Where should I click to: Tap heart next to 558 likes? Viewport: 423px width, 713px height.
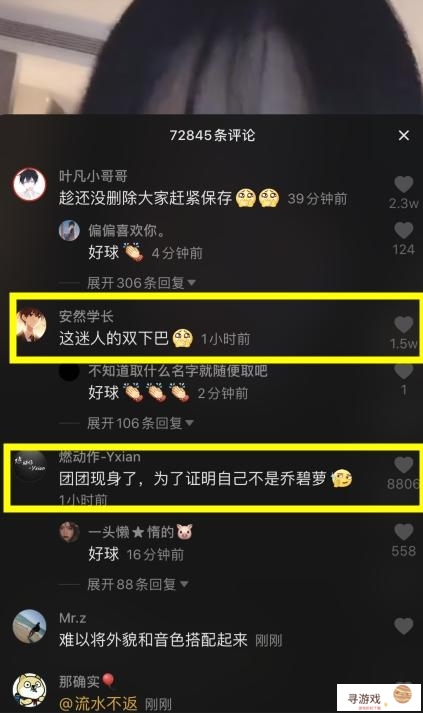(x=403, y=532)
